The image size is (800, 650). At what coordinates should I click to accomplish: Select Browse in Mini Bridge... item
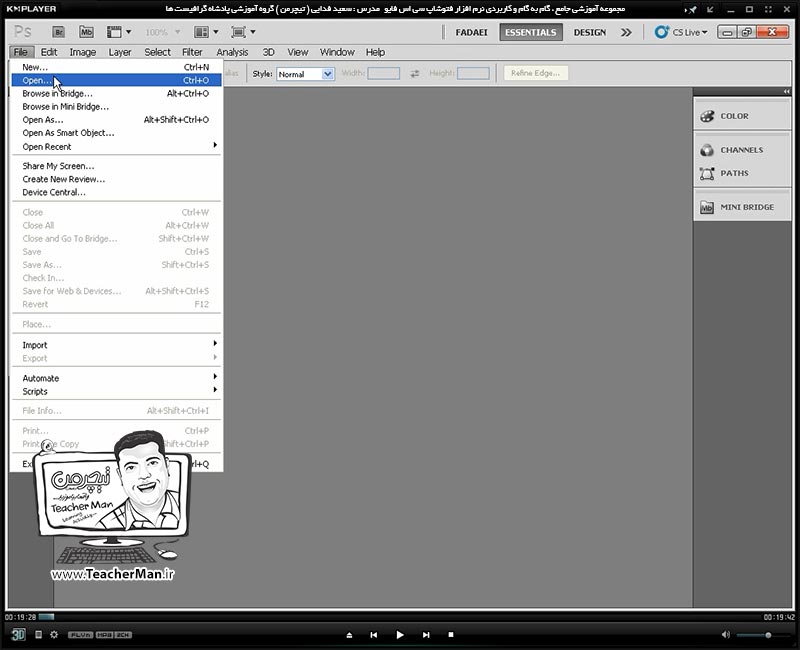pyautogui.click(x=116, y=107)
